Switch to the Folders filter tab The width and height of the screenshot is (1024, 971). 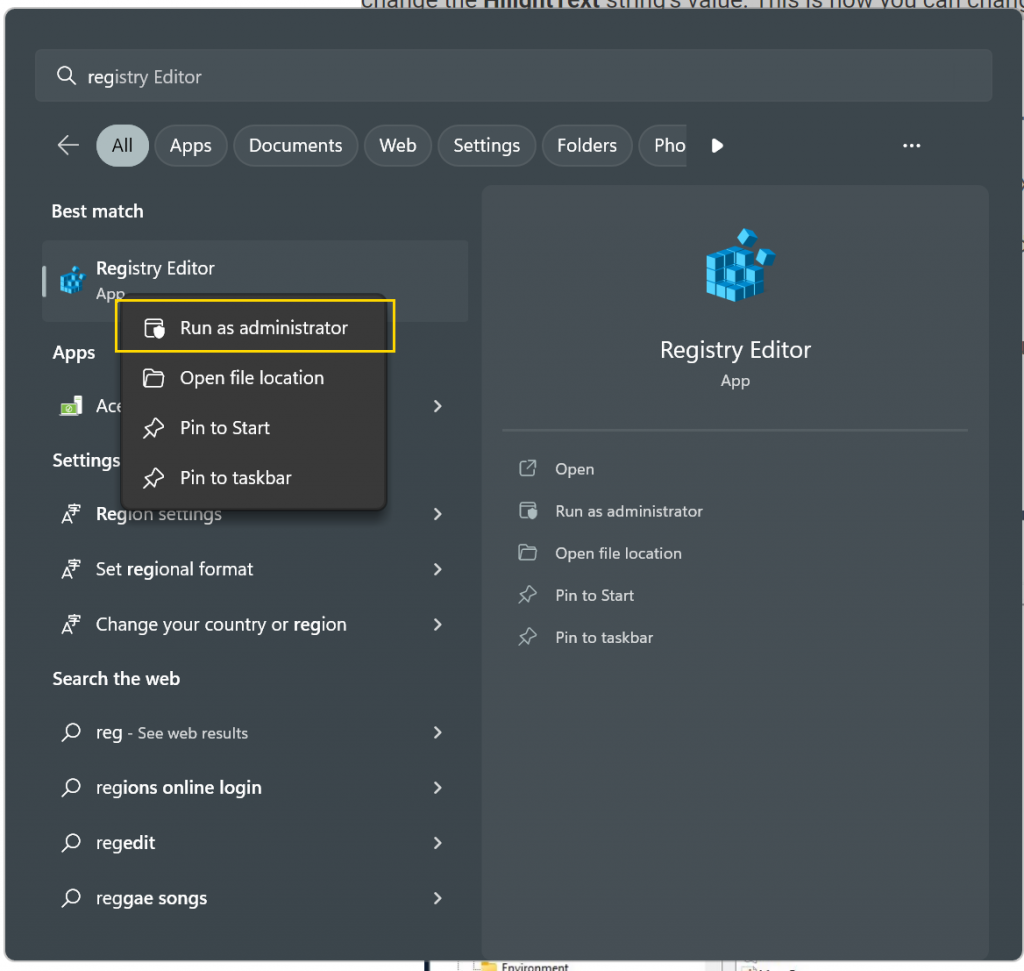click(586, 145)
